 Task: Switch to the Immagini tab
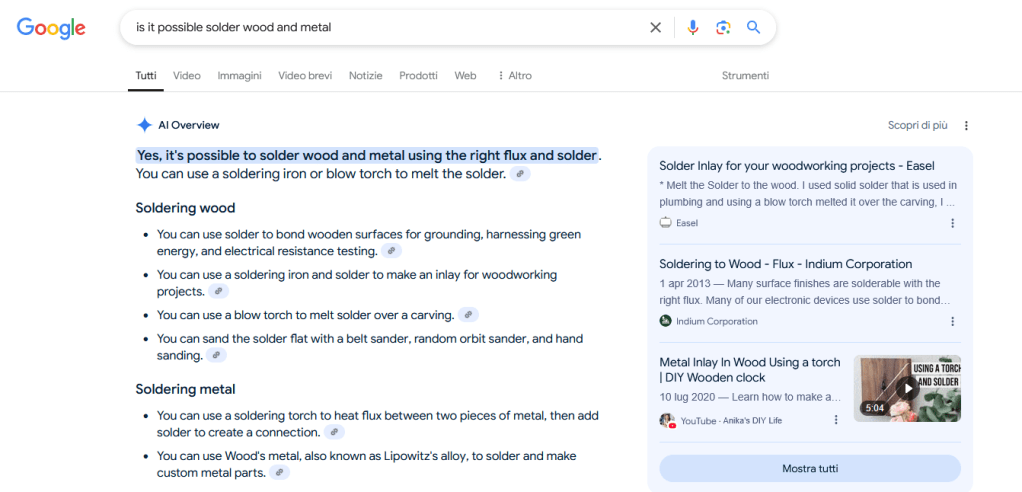coord(239,76)
